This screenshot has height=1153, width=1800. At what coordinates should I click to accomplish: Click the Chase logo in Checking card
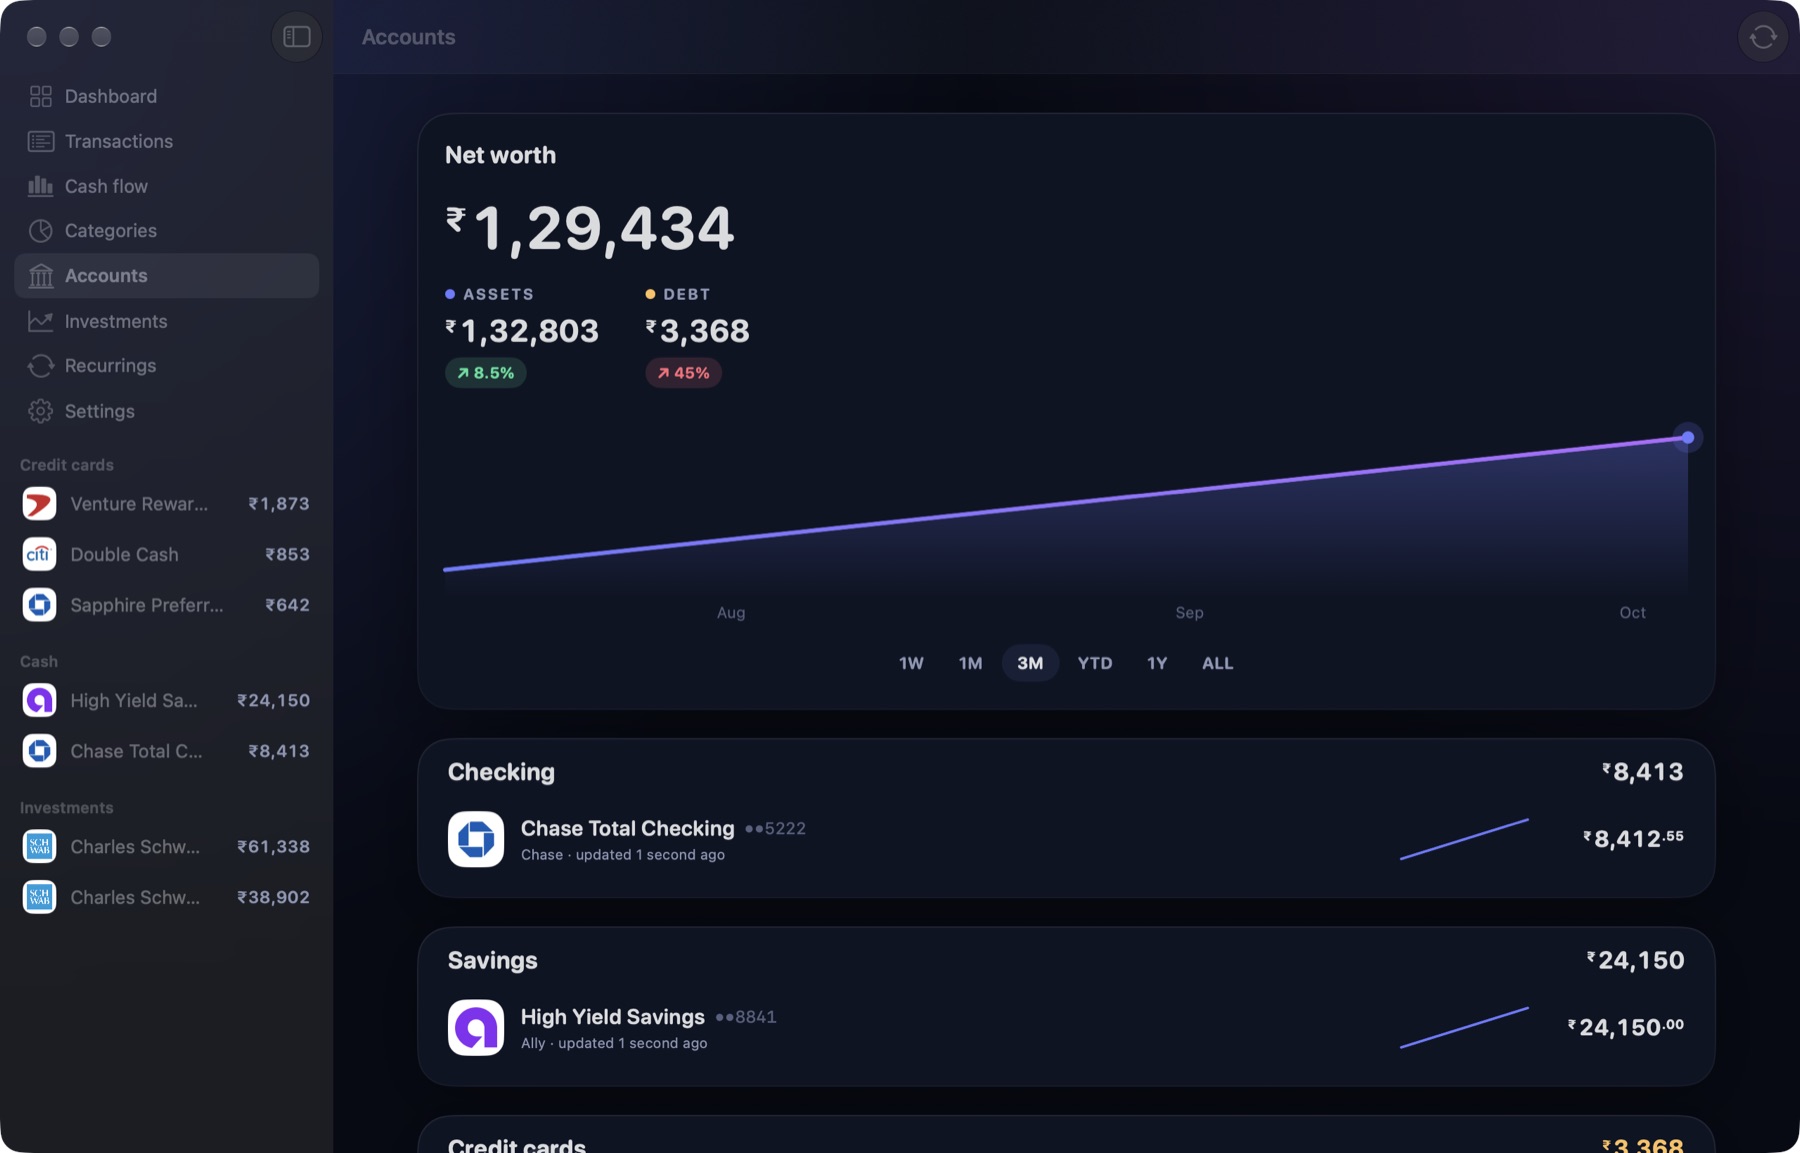[476, 839]
